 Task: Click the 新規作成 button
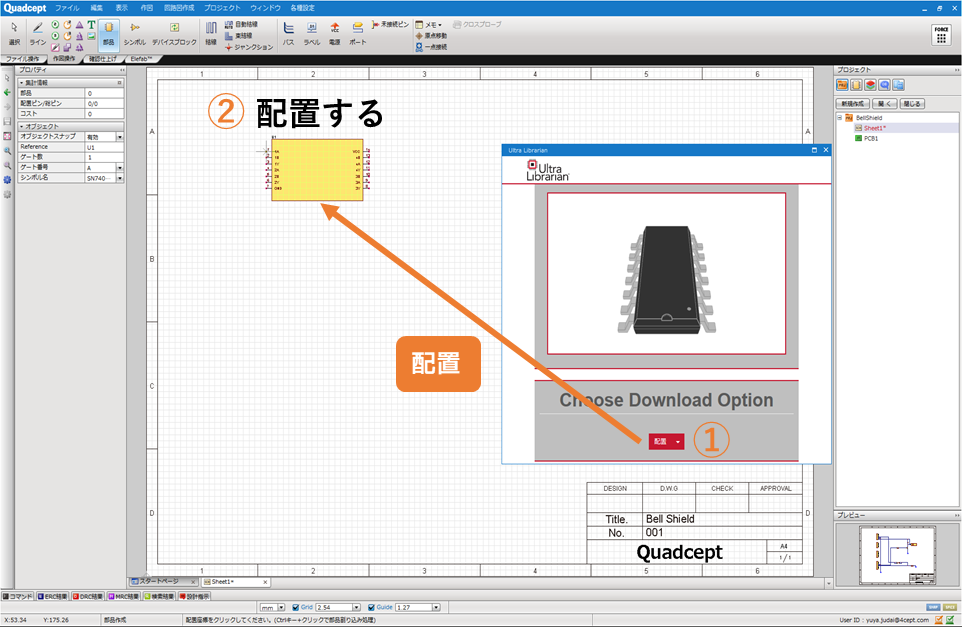(x=852, y=104)
